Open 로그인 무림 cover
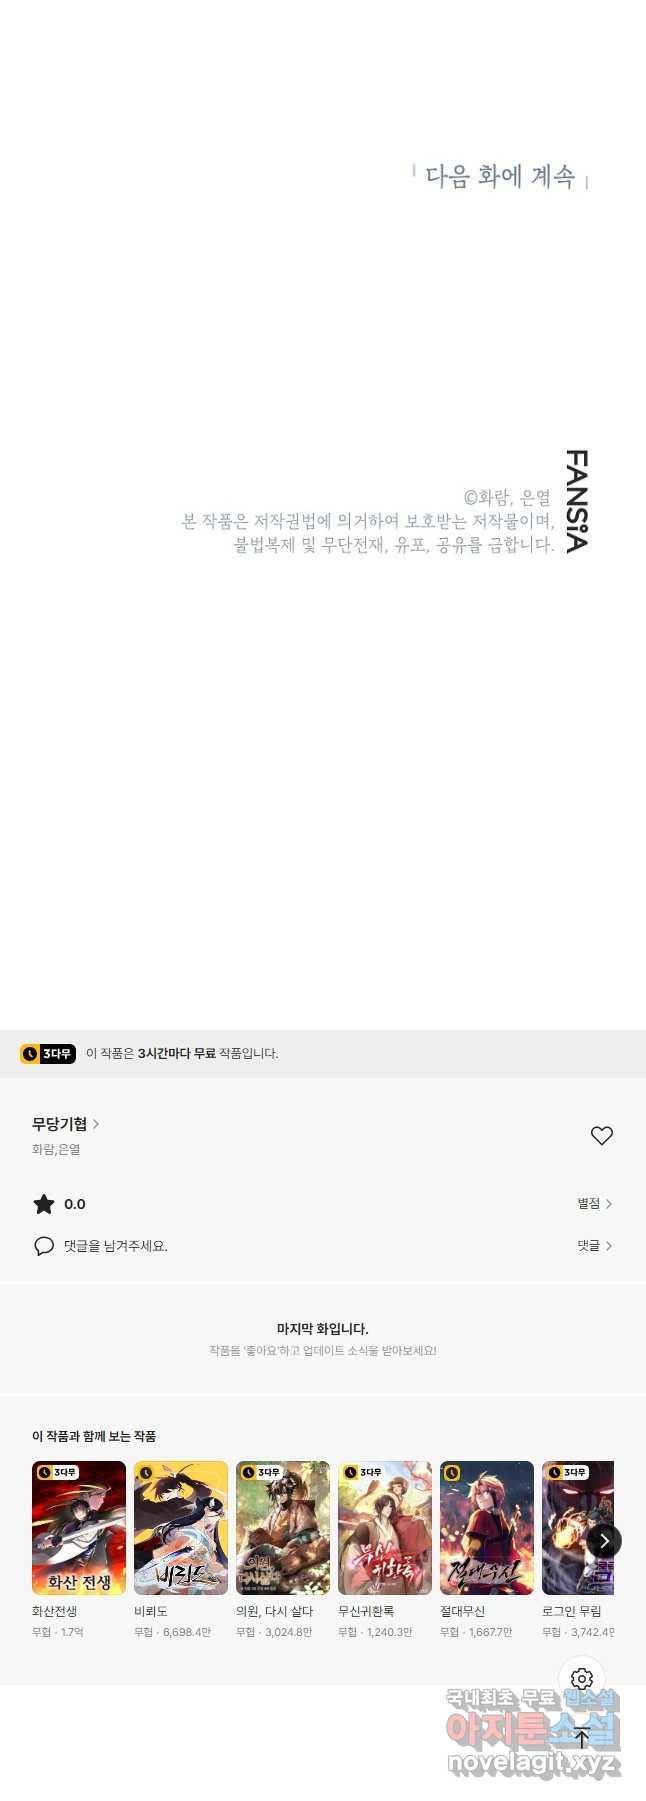This screenshot has height=1801, width=646. [x=578, y=1528]
